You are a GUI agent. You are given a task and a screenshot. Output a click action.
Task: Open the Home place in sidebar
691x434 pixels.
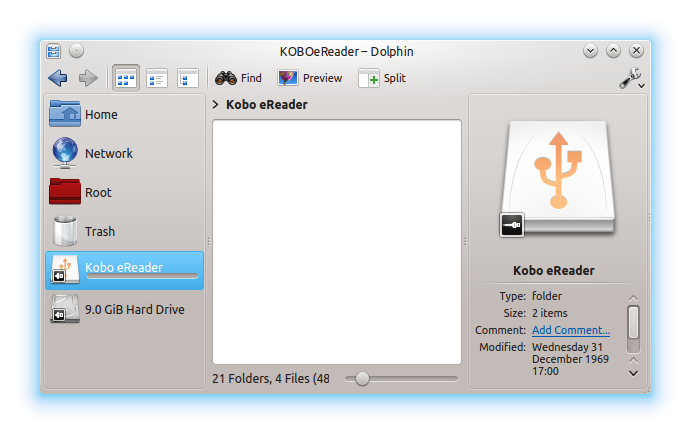(100, 115)
